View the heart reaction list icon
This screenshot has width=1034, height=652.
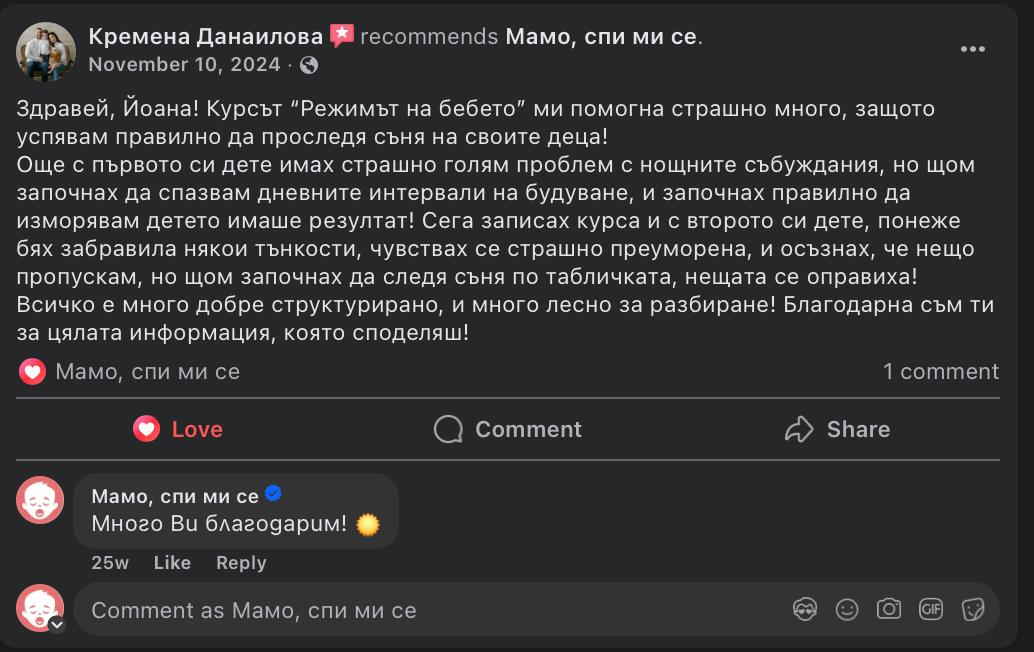tap(33, 372)
